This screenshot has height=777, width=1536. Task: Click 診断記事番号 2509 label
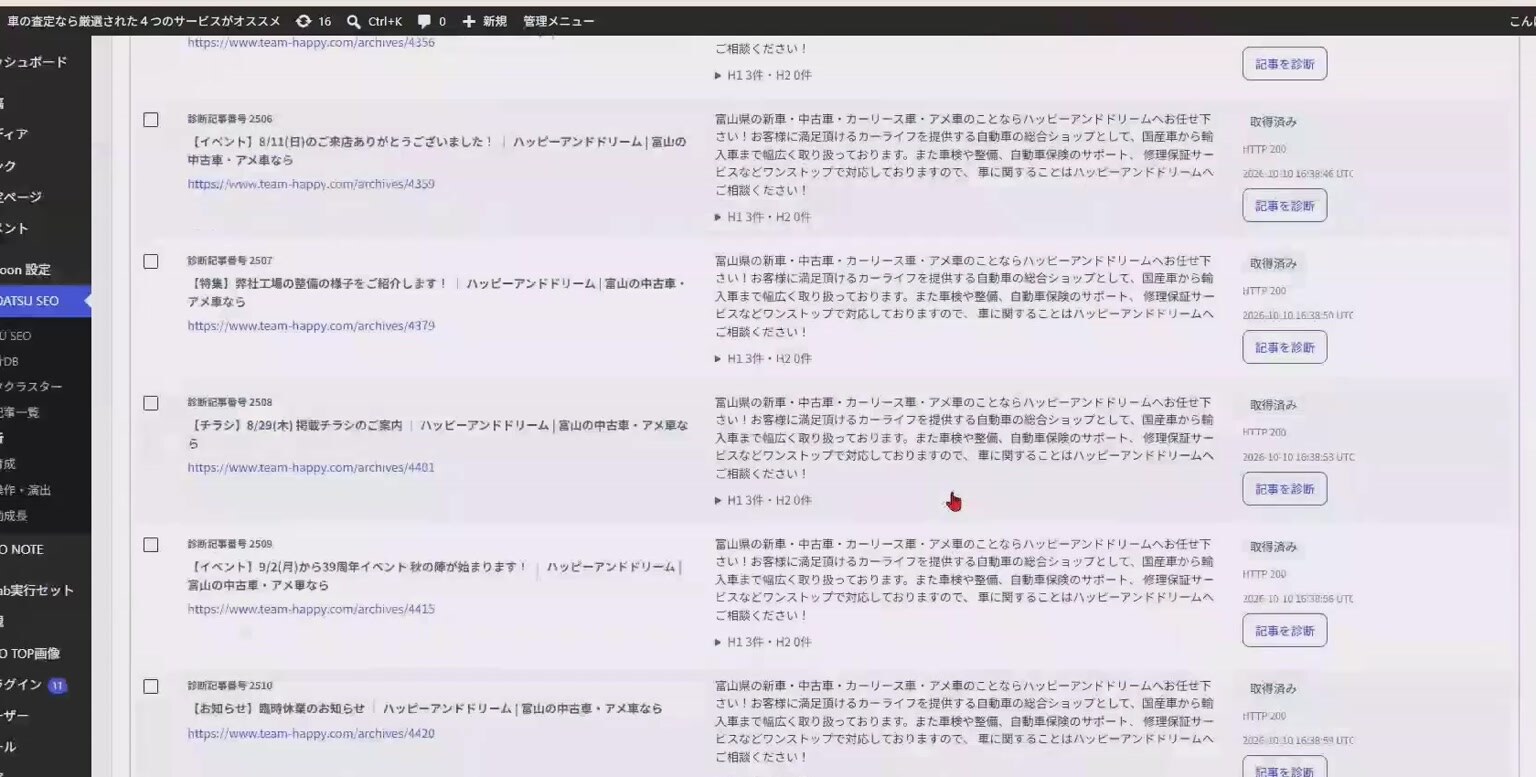(x=229, y=544)
